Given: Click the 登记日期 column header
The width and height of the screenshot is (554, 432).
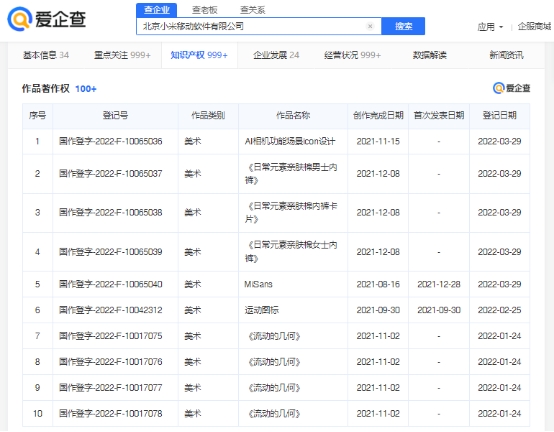Looking at the screenshot, I should (x=500, y=115).
